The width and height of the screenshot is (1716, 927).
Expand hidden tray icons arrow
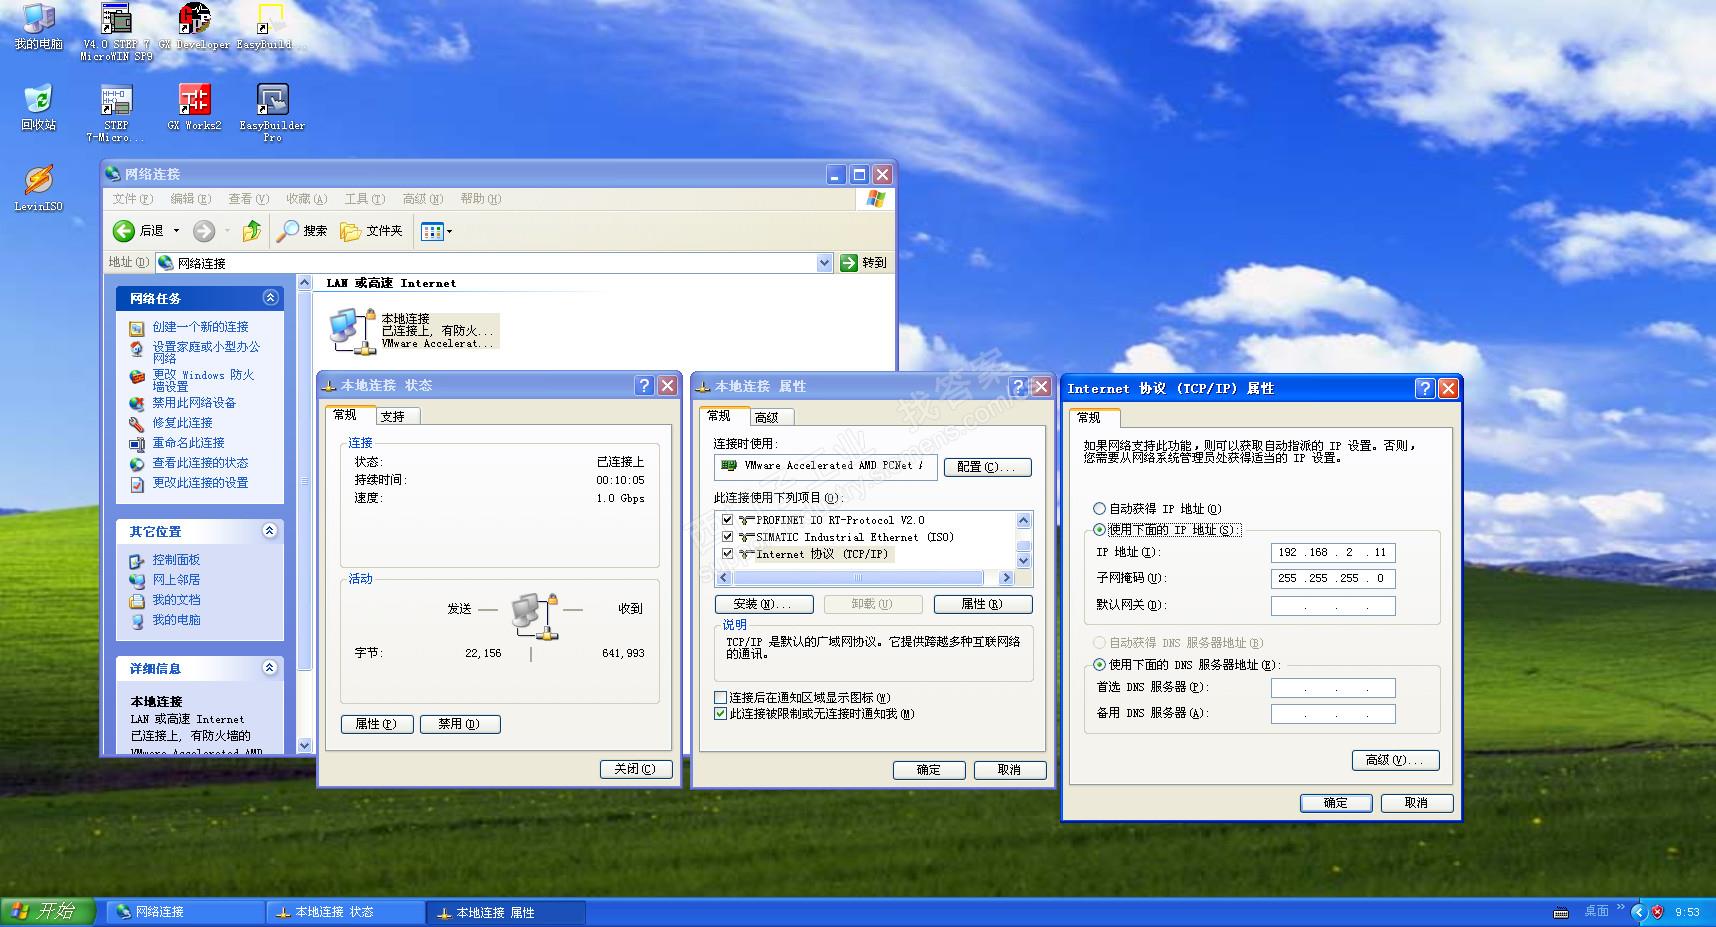(x=1638, y=912)
